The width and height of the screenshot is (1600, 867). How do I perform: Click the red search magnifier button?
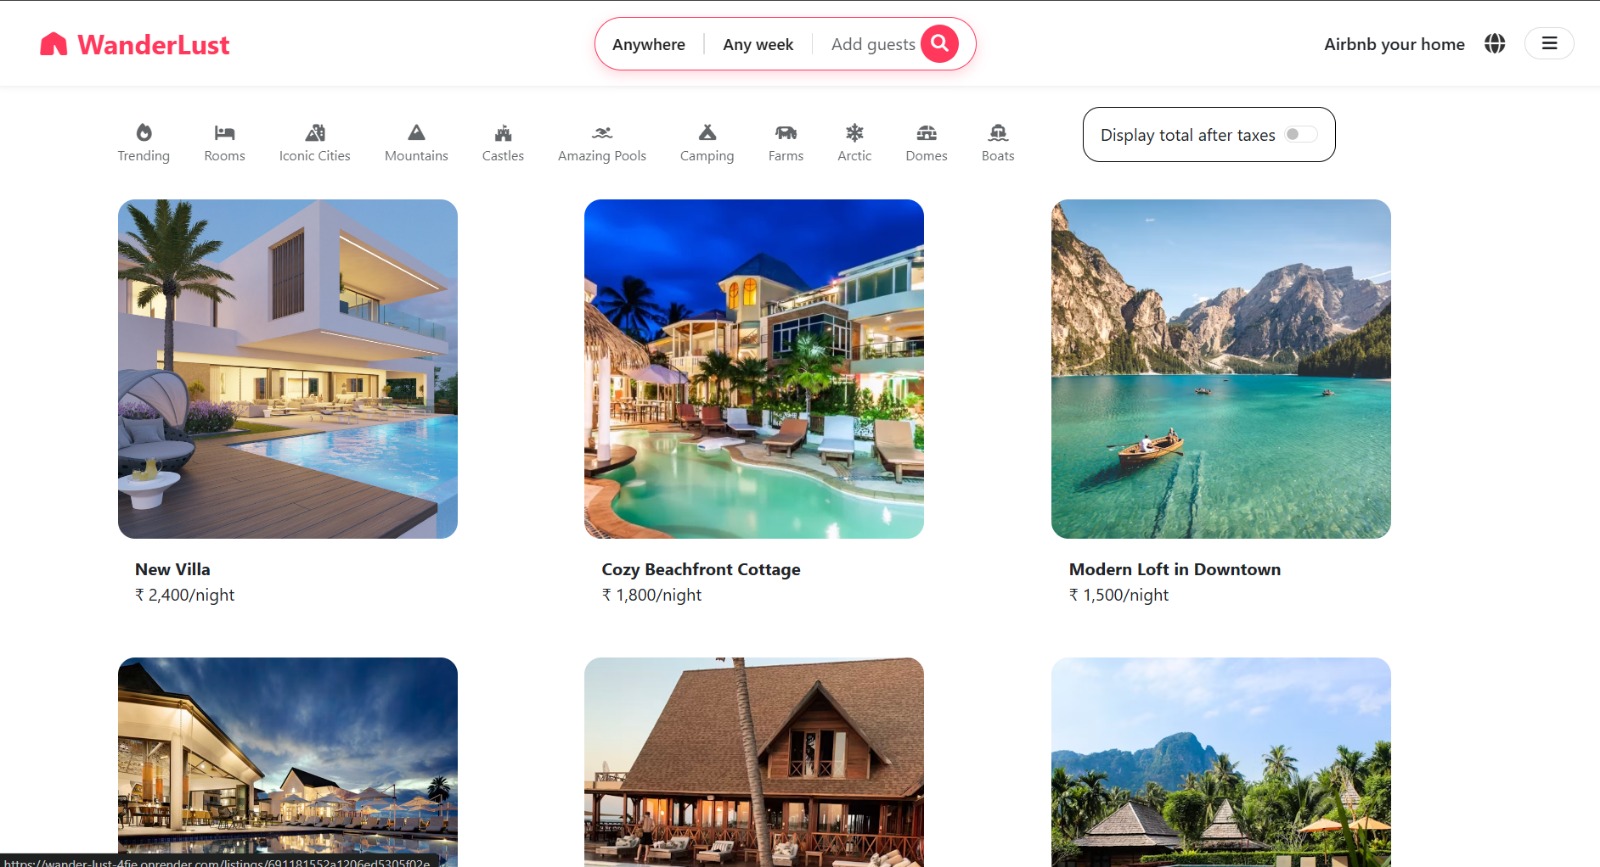click(x=940, y=43)
